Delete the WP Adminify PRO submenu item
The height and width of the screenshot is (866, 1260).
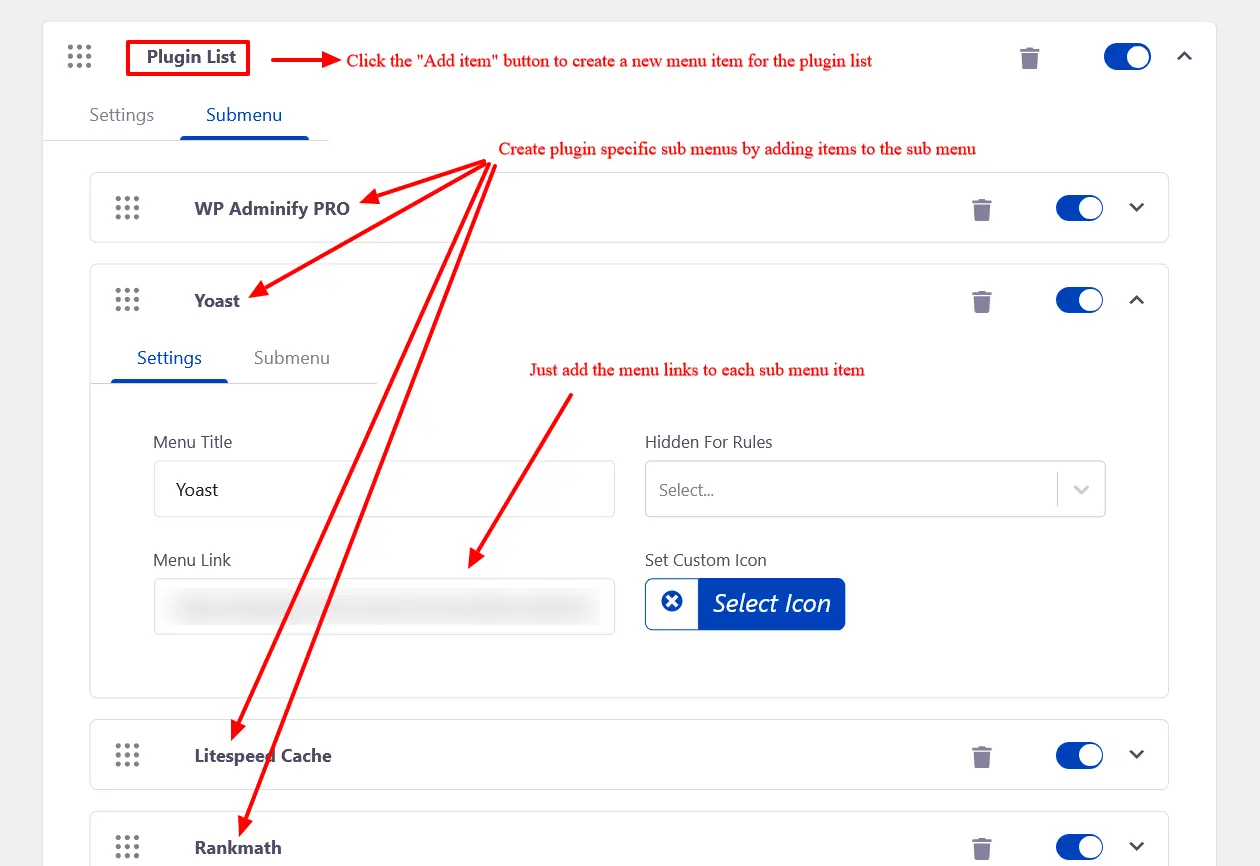point(982,209)
